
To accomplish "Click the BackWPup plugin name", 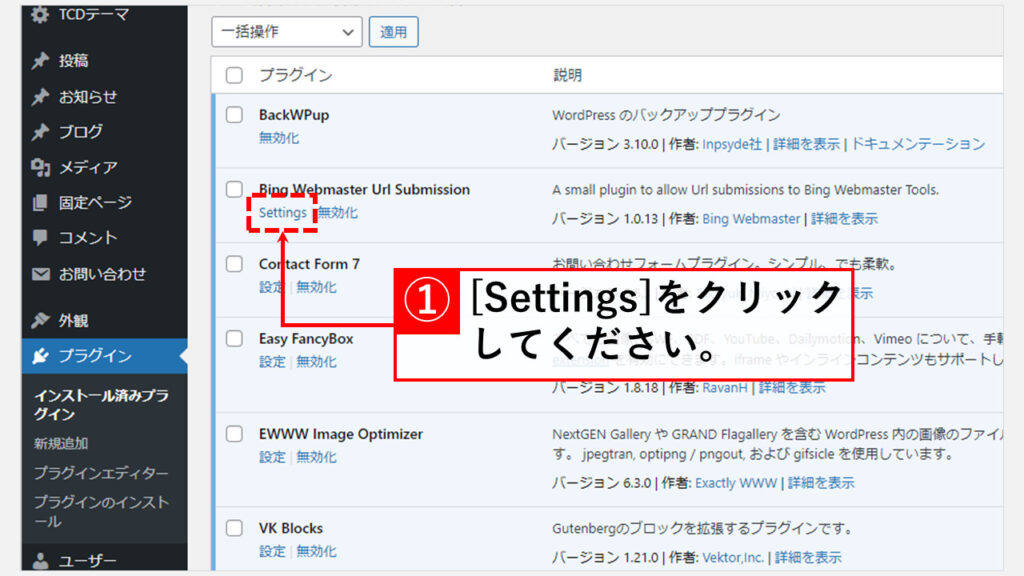I will coord(294,115).
